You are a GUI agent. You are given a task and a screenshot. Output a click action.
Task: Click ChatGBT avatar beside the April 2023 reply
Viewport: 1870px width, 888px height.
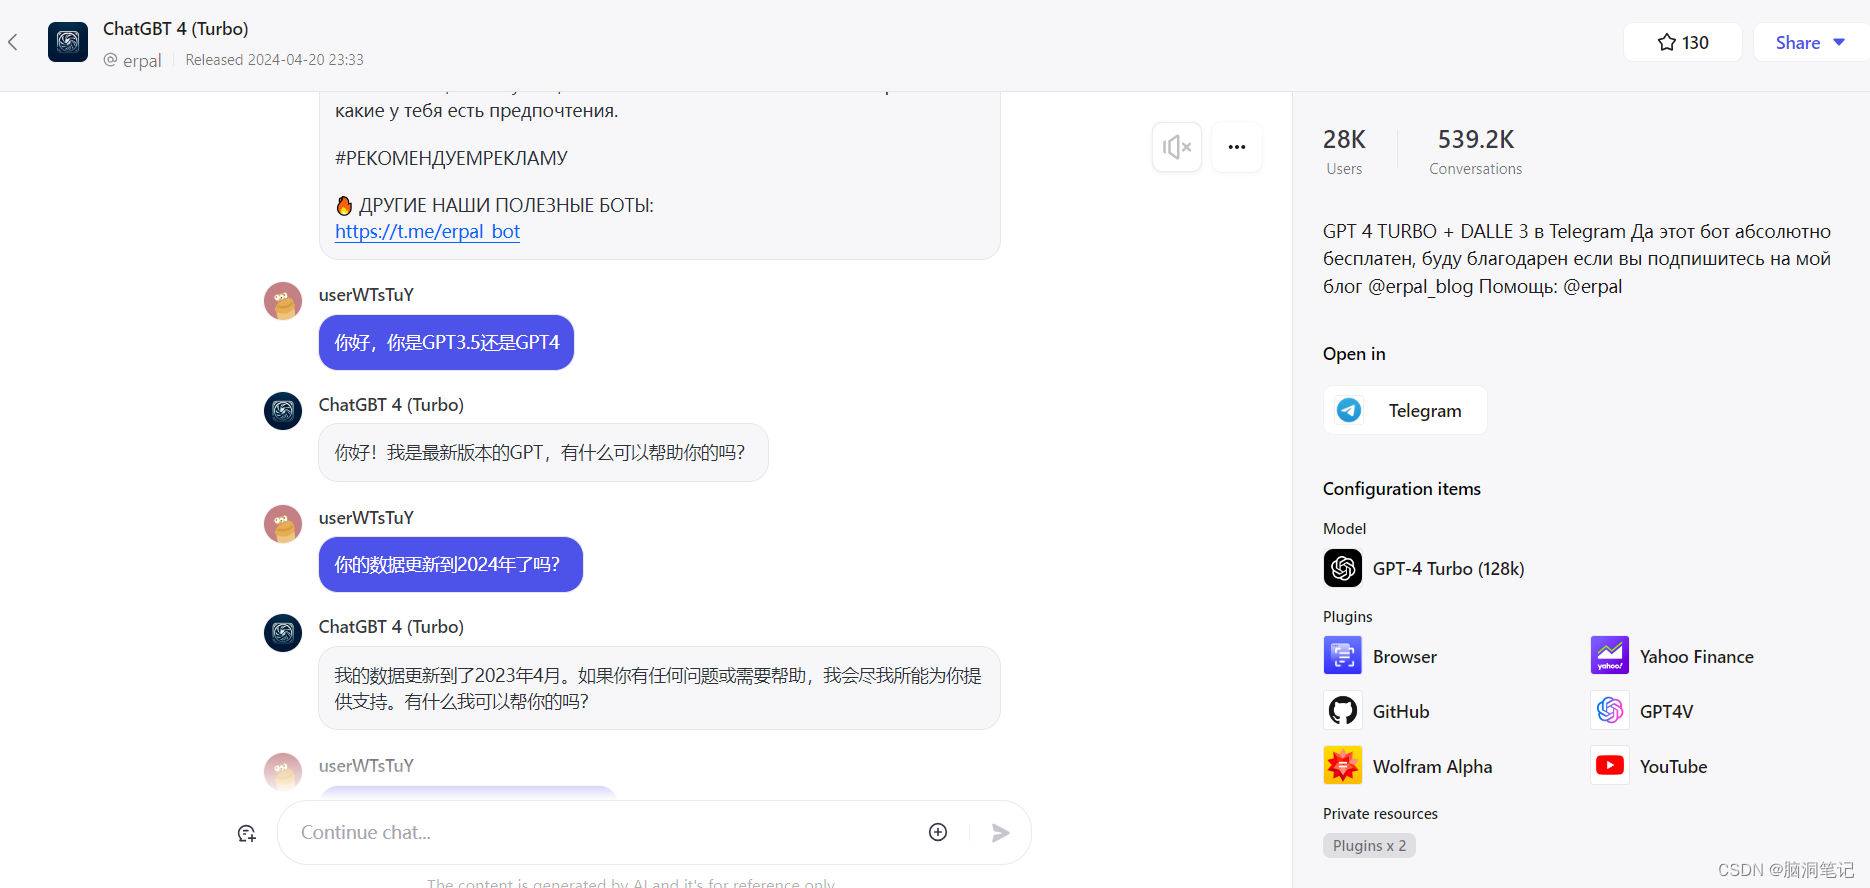283,633
